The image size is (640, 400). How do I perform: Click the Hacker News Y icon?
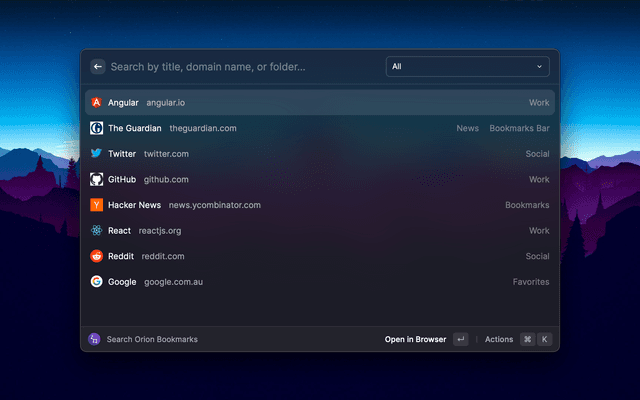(x=97, y=205)
